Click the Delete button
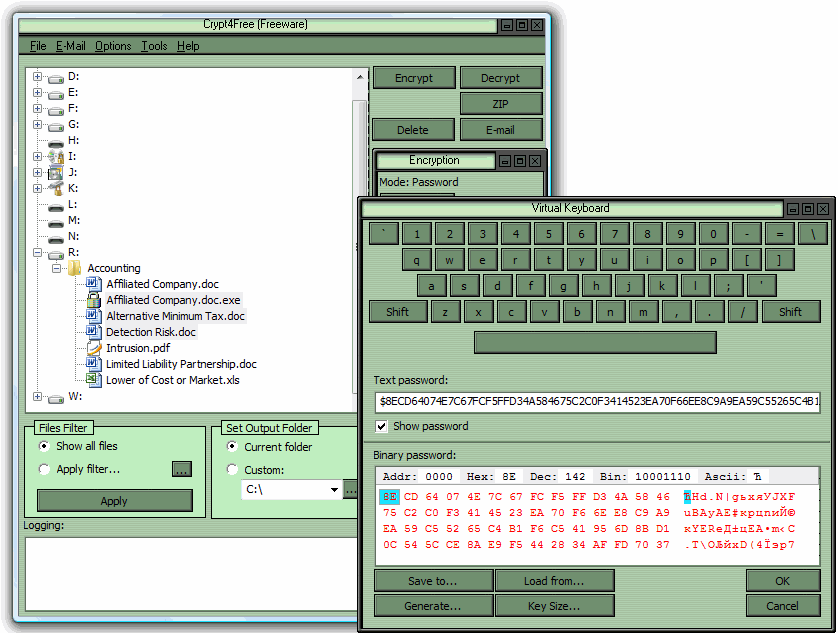838x633 pixels. point(413,130)
